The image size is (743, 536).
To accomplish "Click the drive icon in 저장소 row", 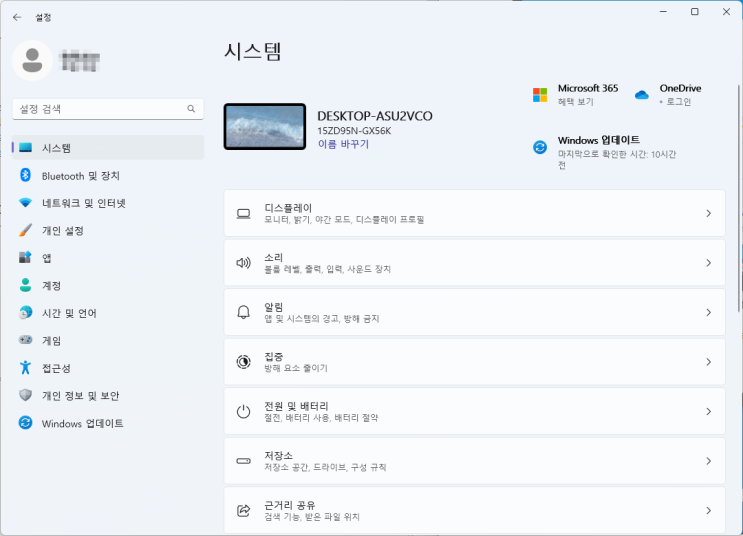I will click(x=244, y=461).
